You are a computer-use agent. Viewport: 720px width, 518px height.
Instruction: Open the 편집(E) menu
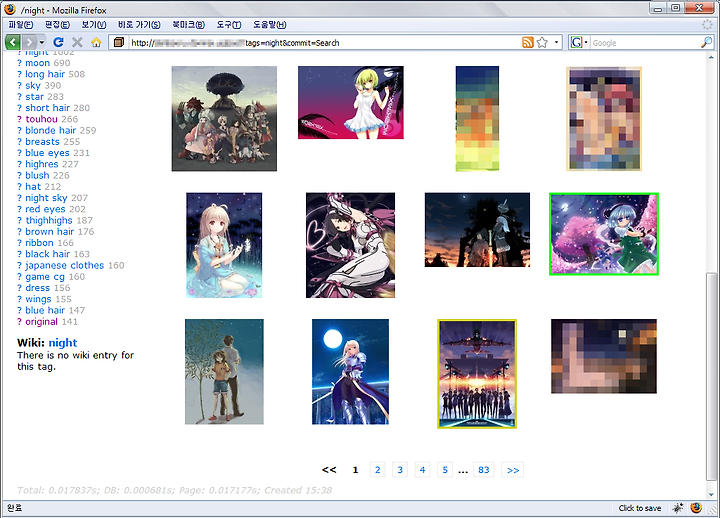pos(57,25)
